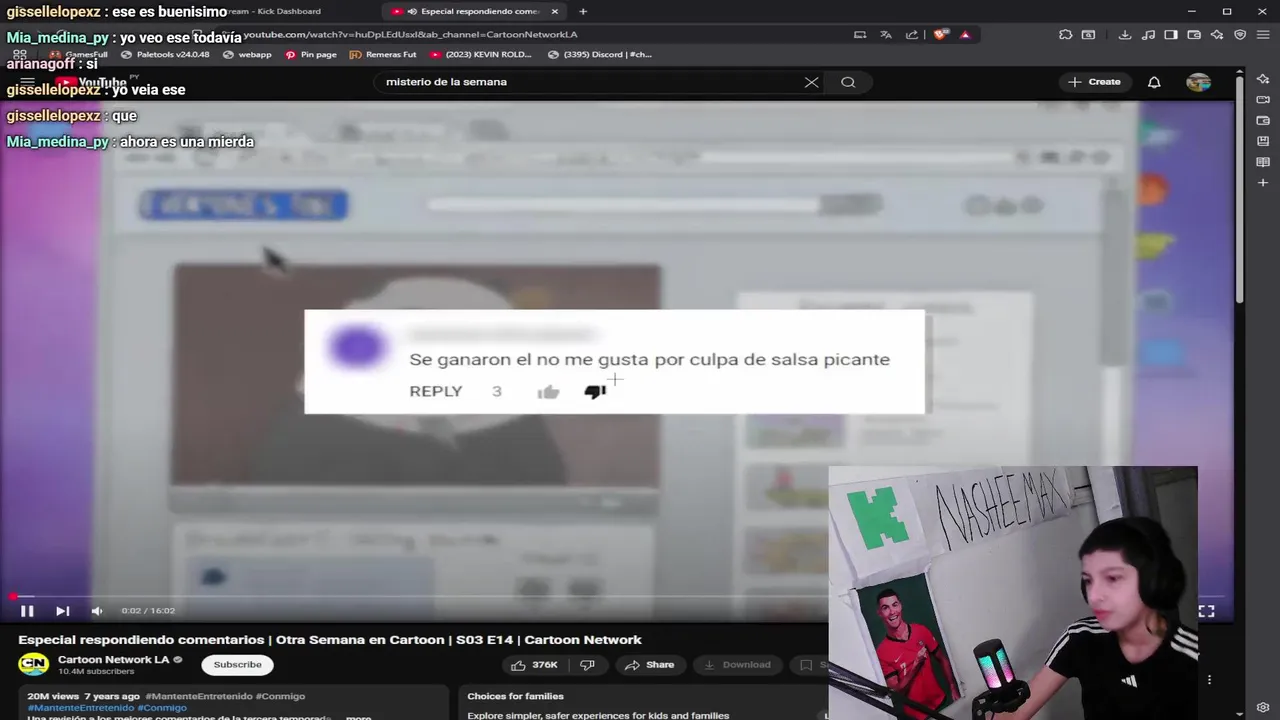Open the Create menu
The height and width of the screenshot is (720, 1280).
coord(1094,82)
